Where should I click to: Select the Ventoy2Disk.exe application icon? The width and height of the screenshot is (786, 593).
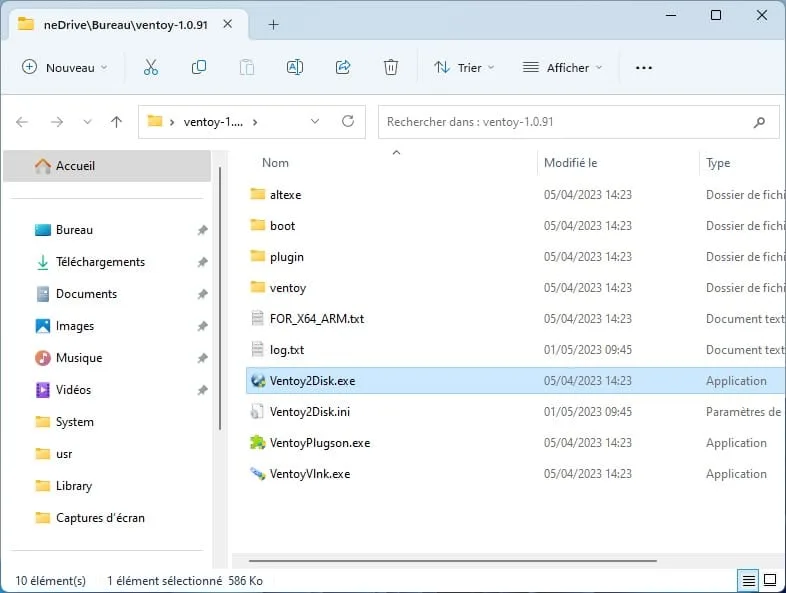tap(258, 380)
